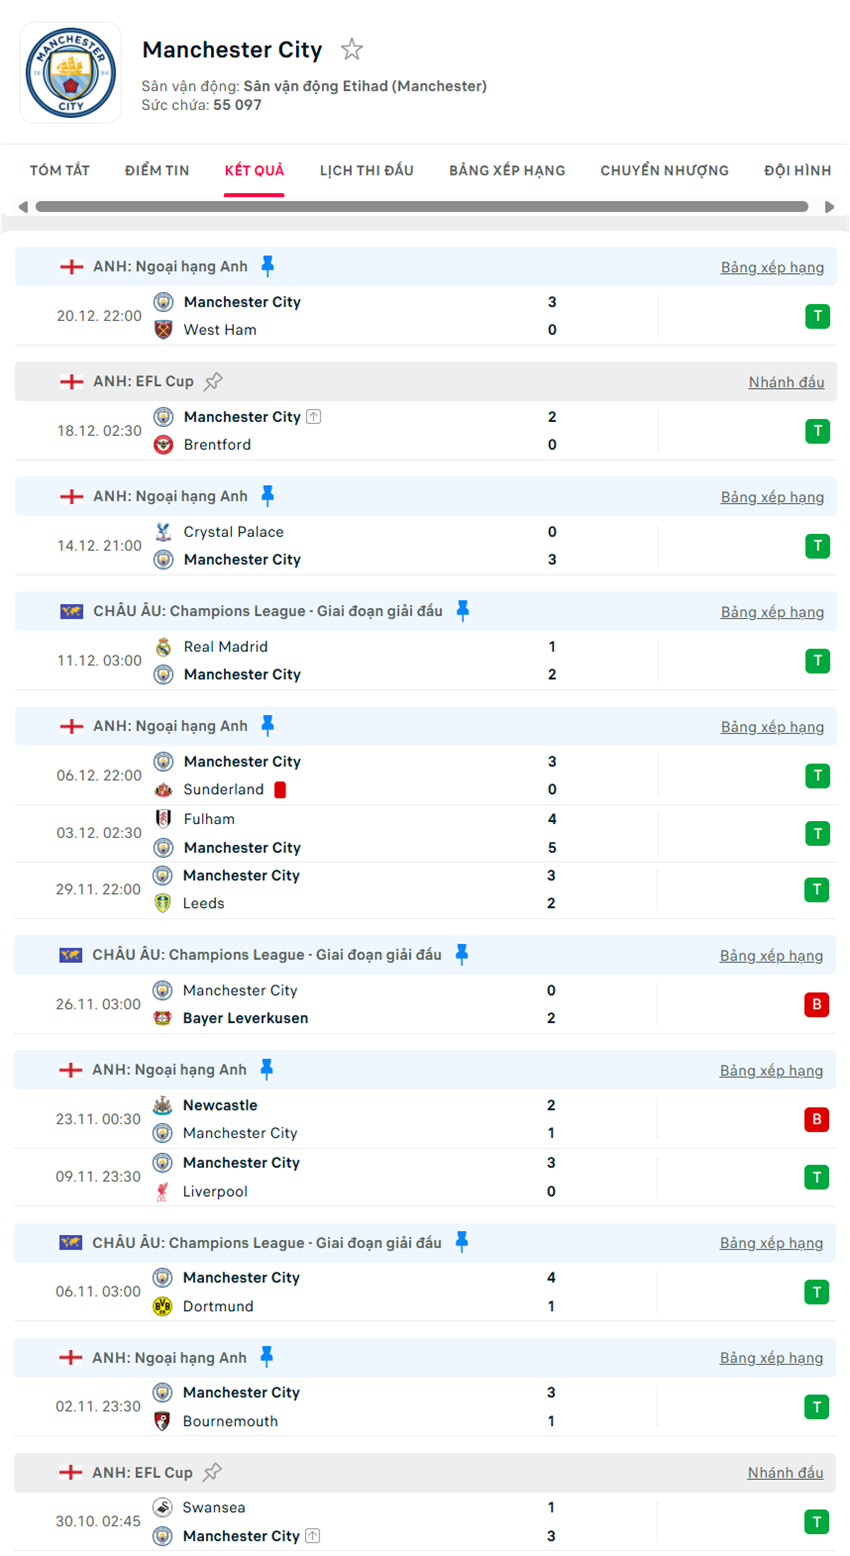850x1556 pixels.
Task: Unpin the top Ngoại hạng Anh league
Action: [267, 266]
